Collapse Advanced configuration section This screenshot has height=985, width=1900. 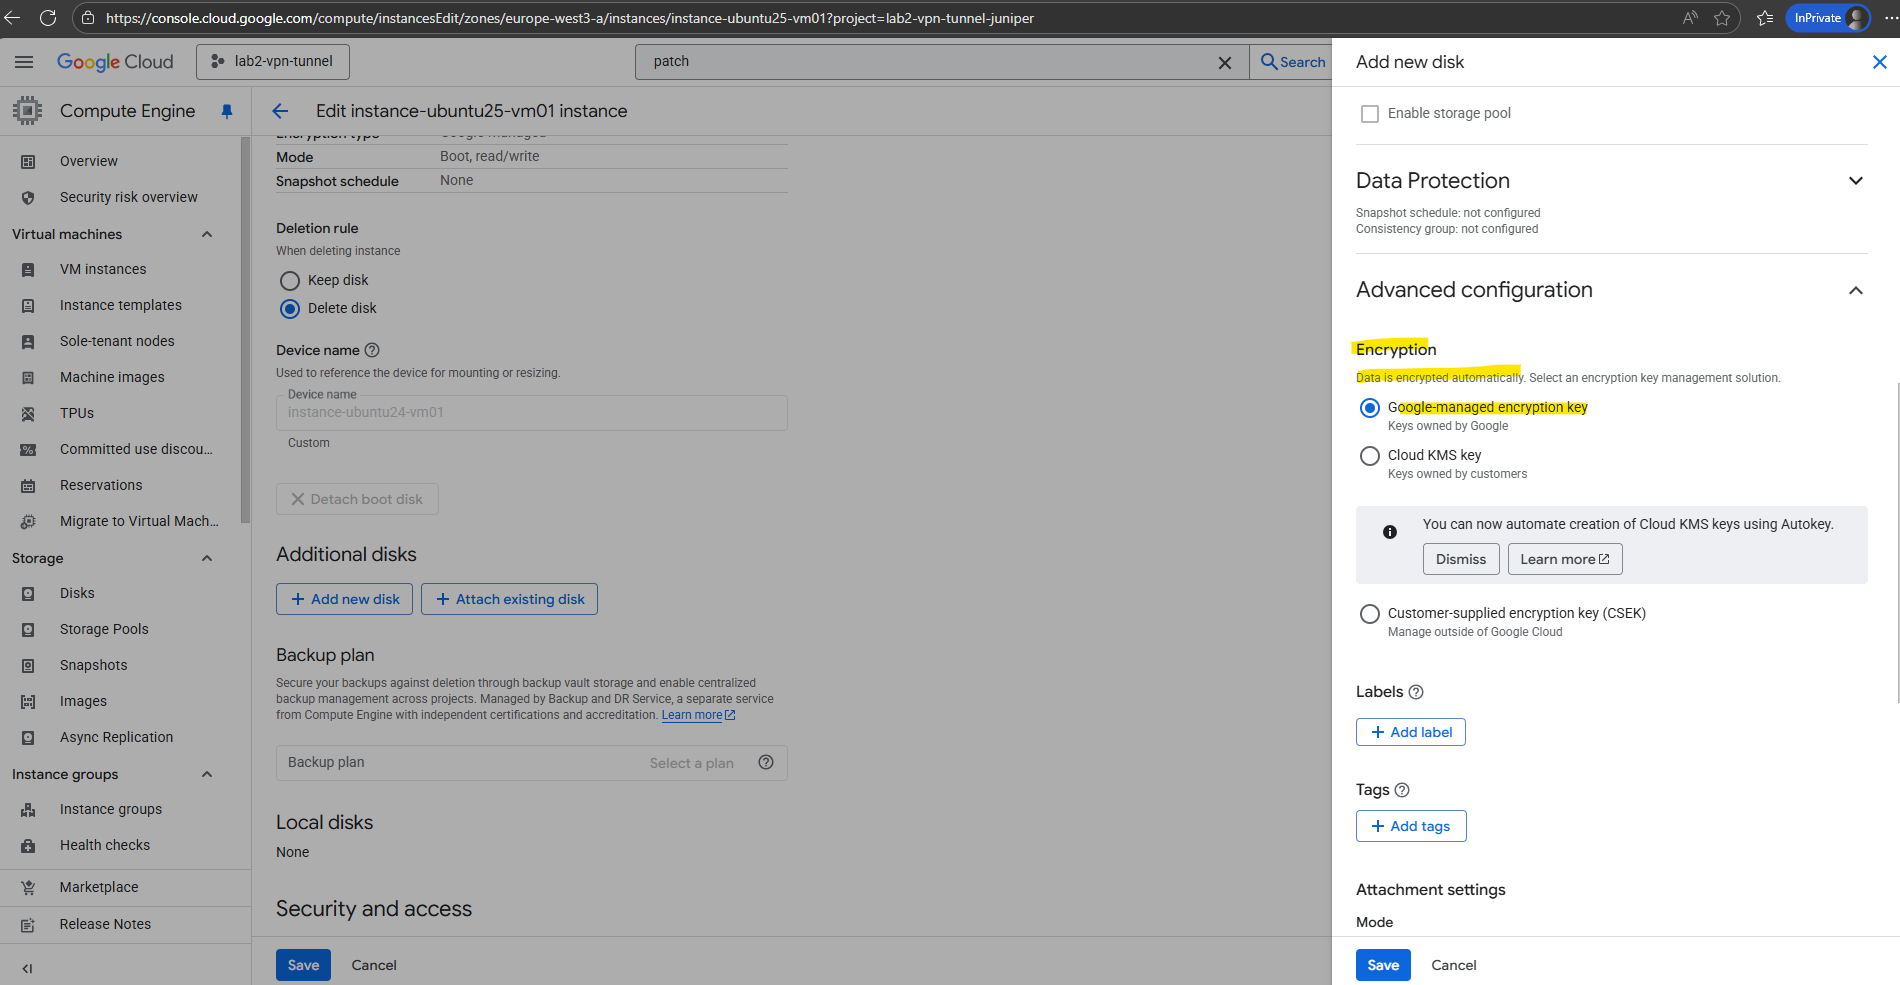tap(1856, 290)
